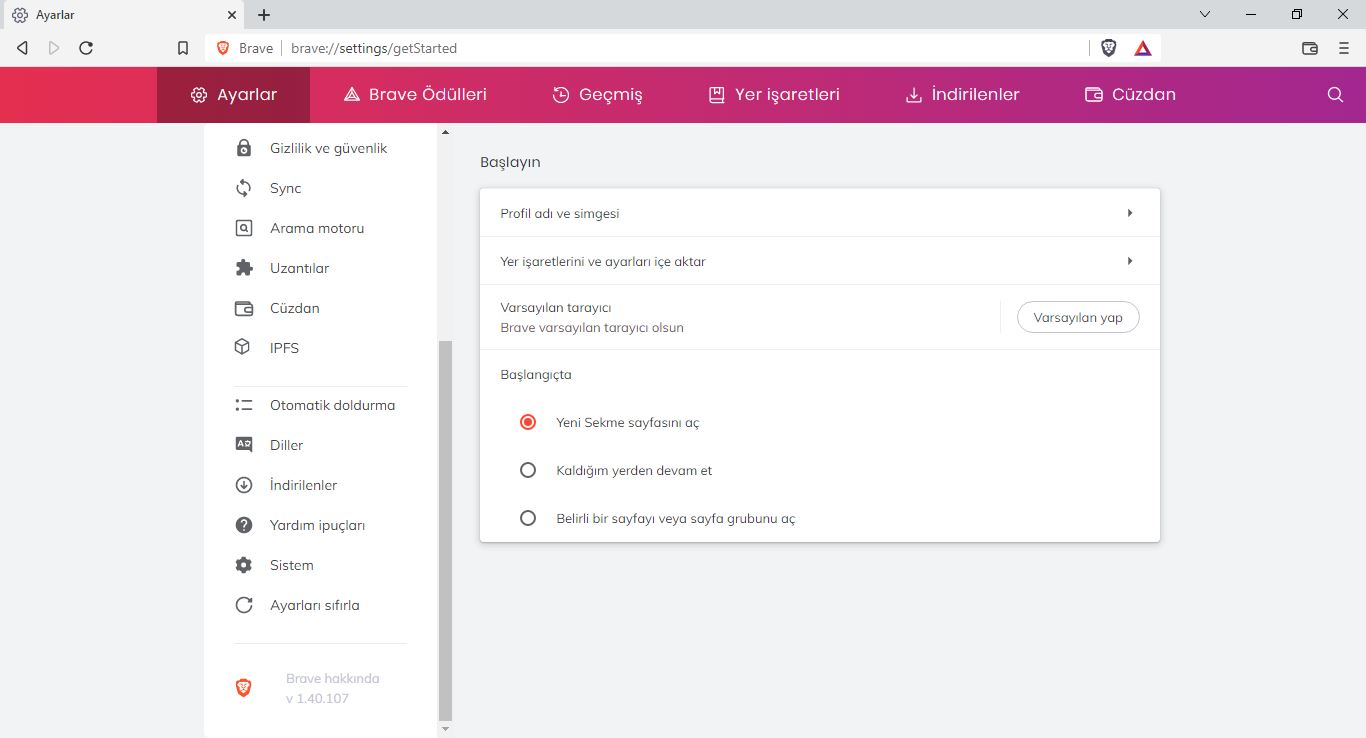Click the Ayarları sıfırla reset icon
1366x738 pixels.
pos(243,605)
